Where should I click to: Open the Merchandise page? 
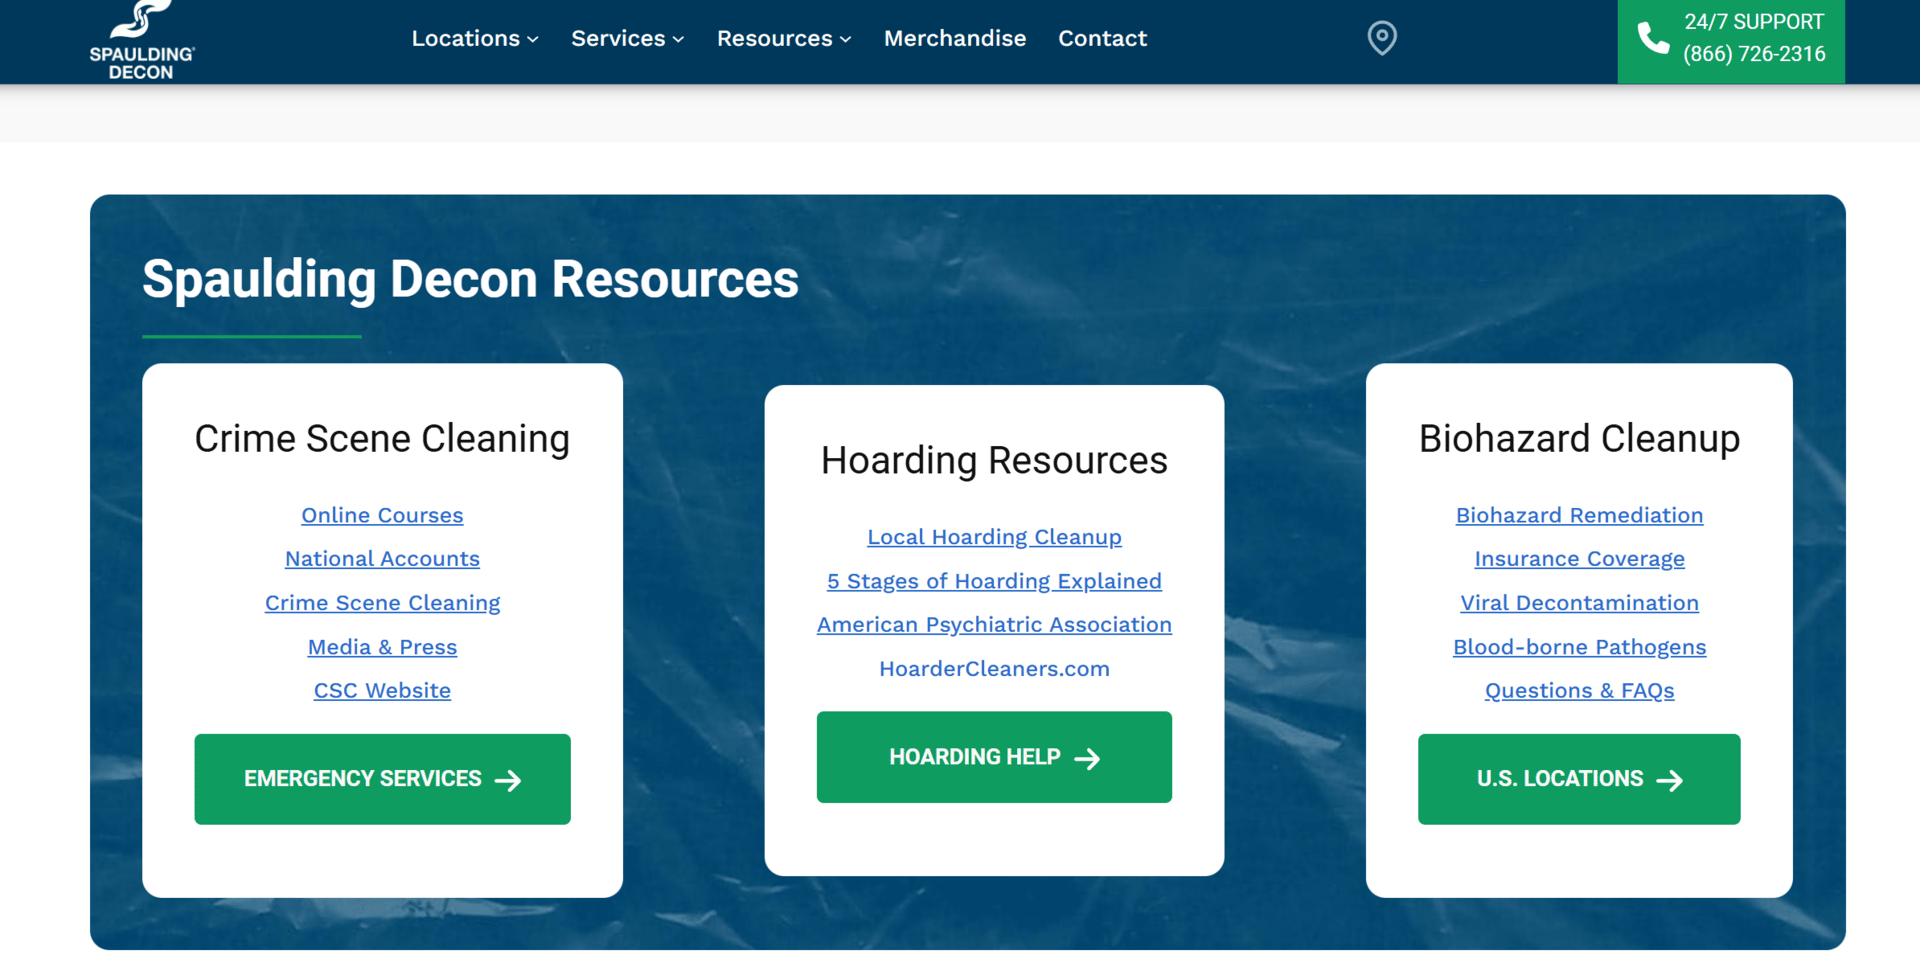point(955,38)
